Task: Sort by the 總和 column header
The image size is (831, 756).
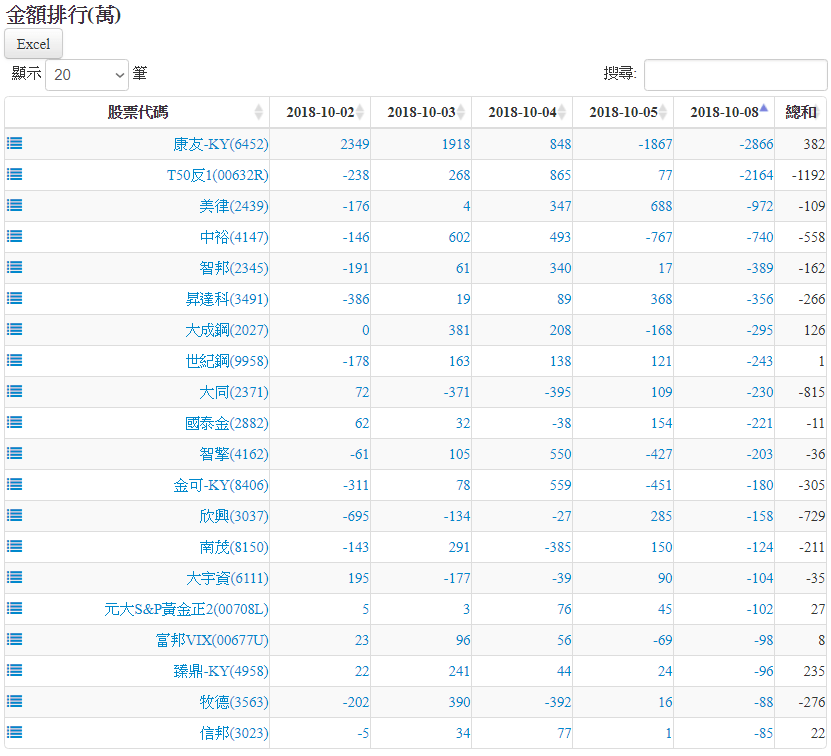Action: click(x=801, y=112)
